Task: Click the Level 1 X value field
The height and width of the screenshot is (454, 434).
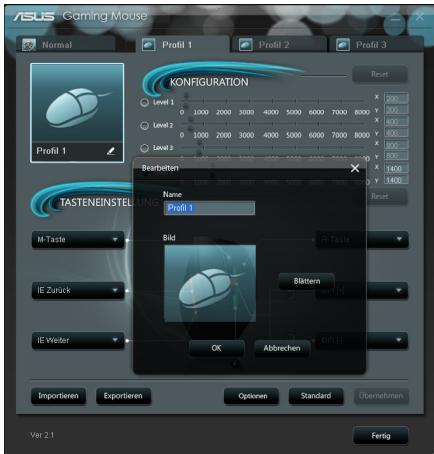Action: (396, 98)
